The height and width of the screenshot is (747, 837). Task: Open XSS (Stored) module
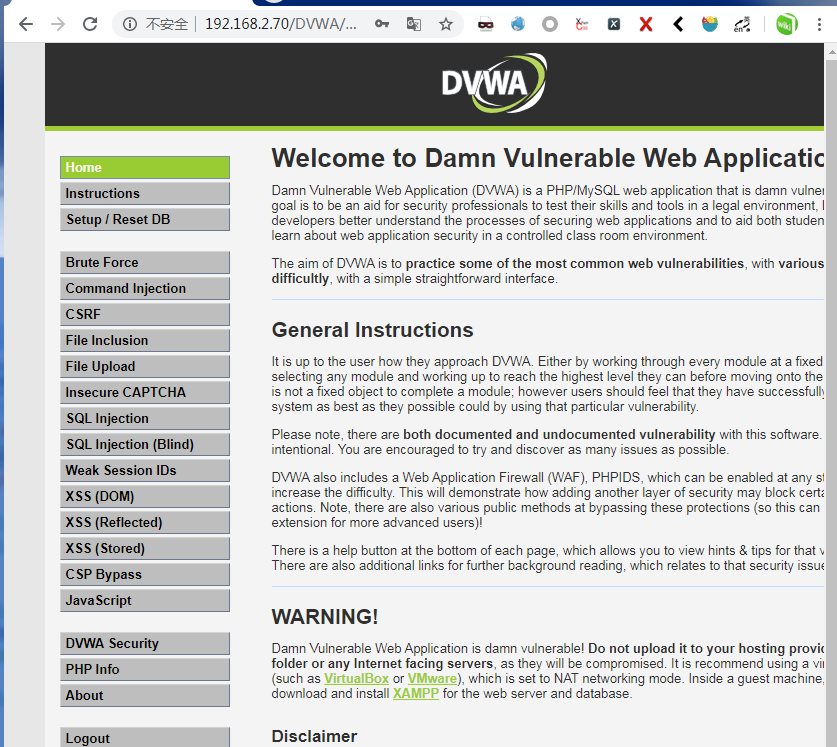click(145, 549)
